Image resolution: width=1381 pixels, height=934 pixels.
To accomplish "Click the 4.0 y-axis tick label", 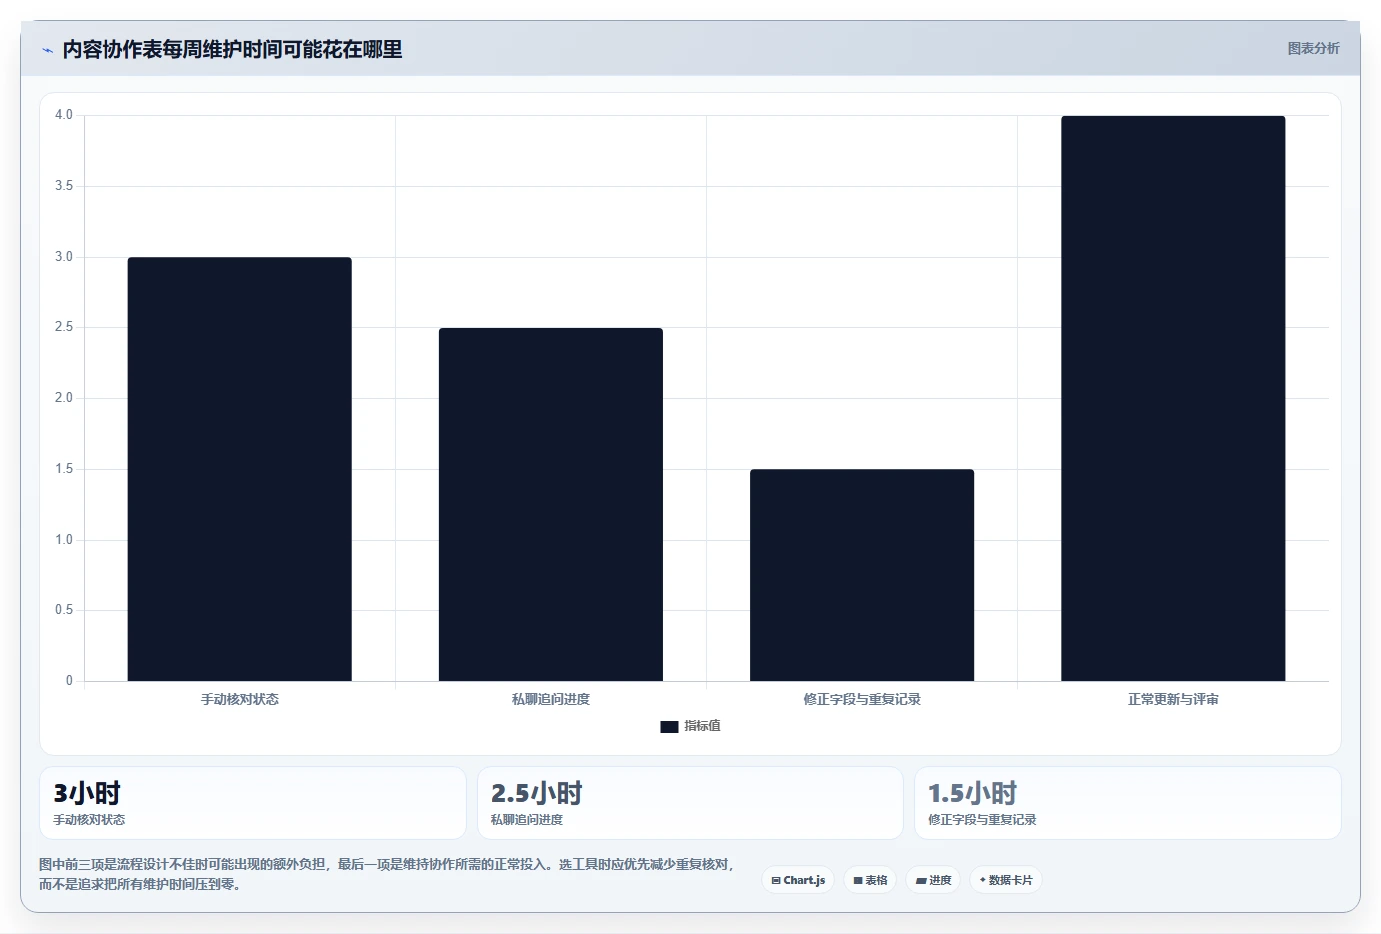I will pos(64,115).
